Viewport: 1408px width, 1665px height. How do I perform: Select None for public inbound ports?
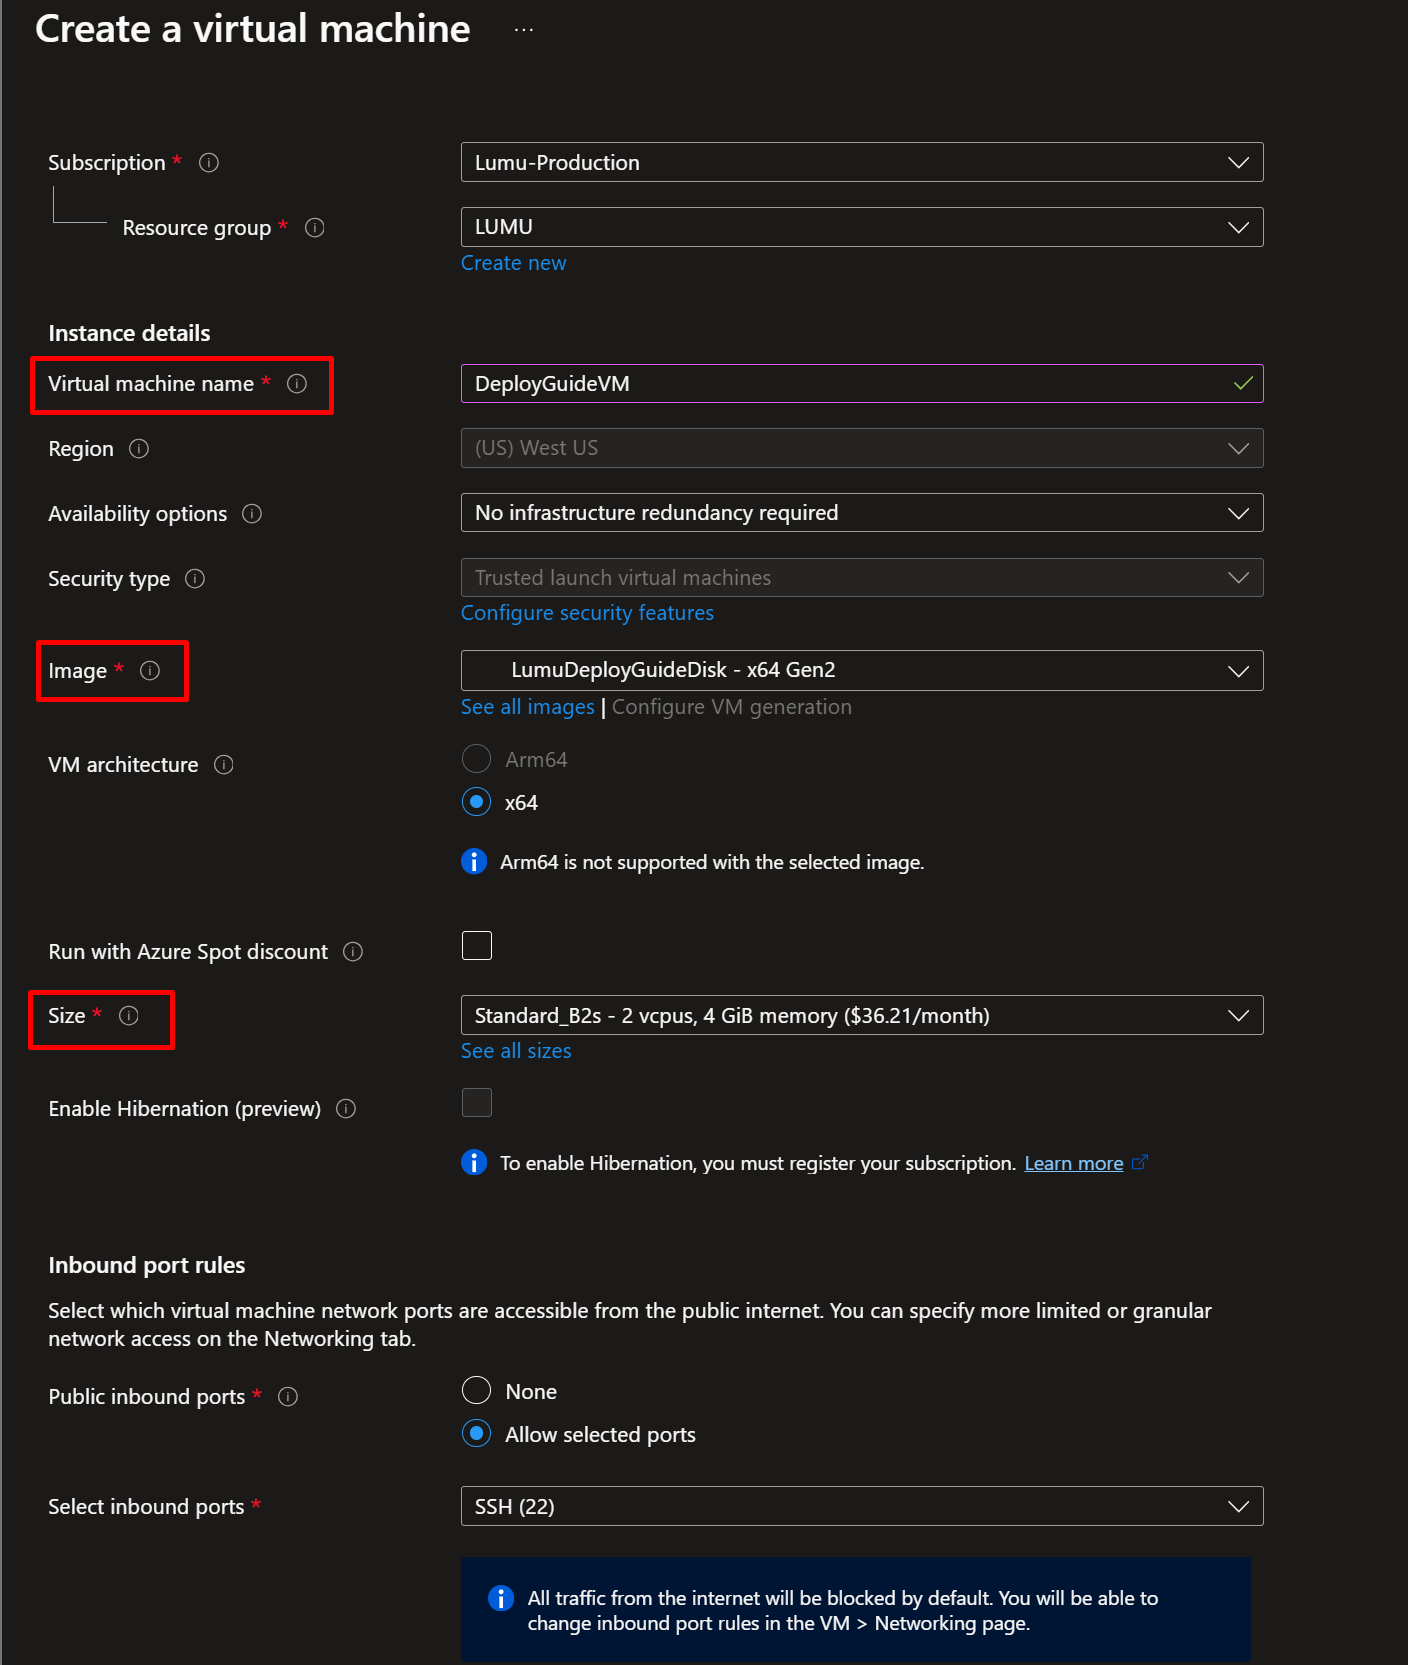click(477, 1391)
